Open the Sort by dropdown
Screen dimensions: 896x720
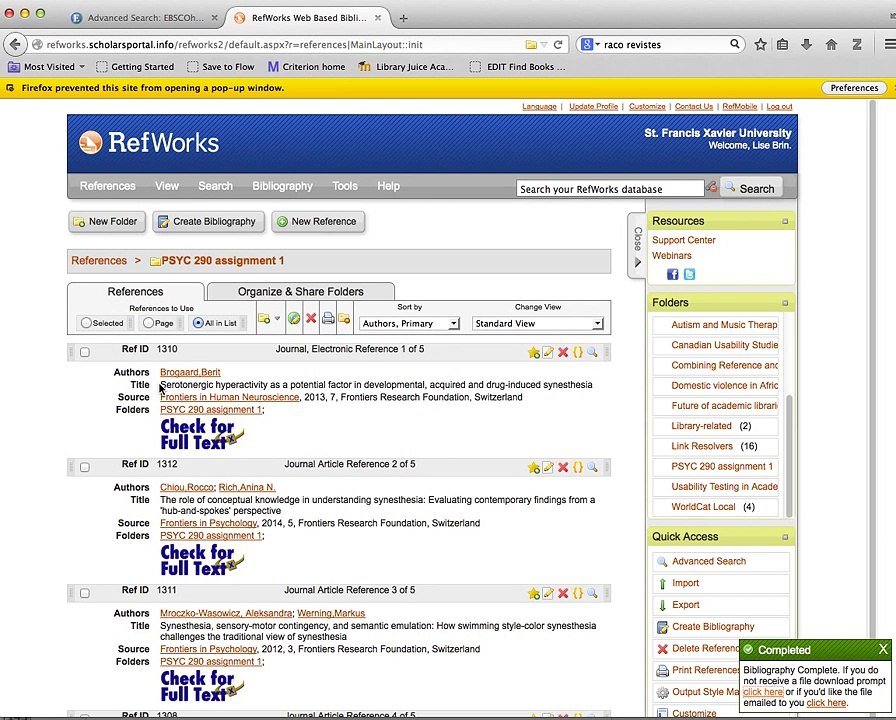(409, 323)
